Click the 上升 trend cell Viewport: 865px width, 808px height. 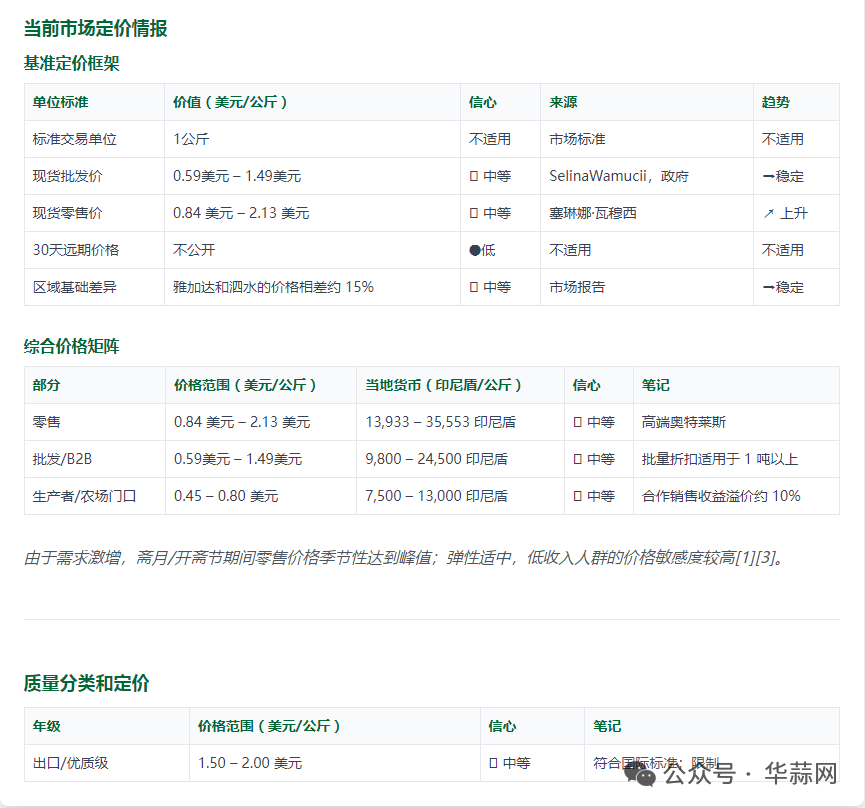point(785,213)
